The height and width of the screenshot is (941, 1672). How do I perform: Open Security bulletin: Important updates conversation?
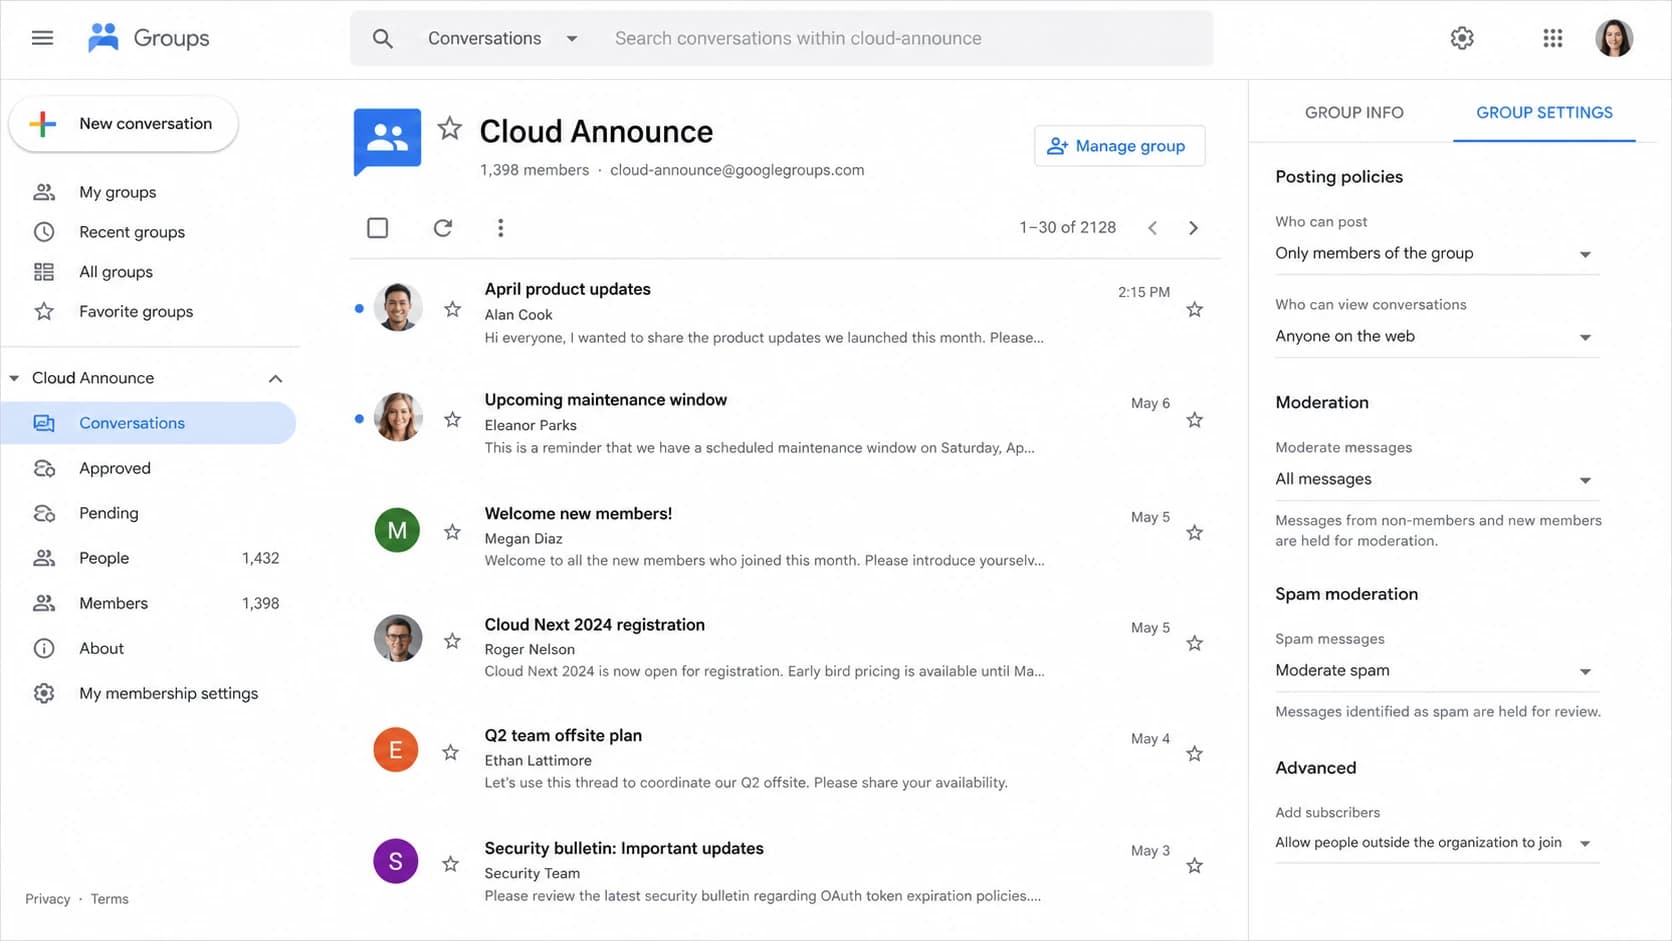624,848
